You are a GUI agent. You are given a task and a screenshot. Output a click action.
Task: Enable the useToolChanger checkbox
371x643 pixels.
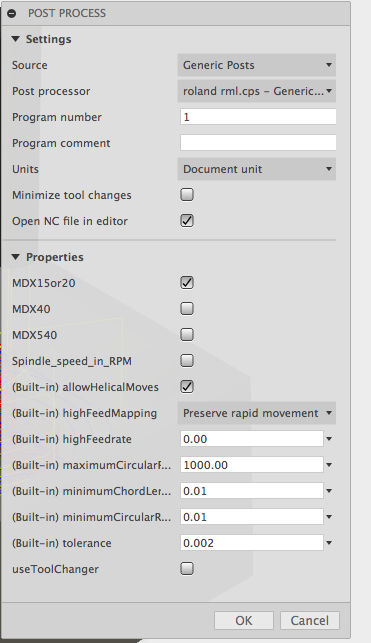click(x=187, y=569)
